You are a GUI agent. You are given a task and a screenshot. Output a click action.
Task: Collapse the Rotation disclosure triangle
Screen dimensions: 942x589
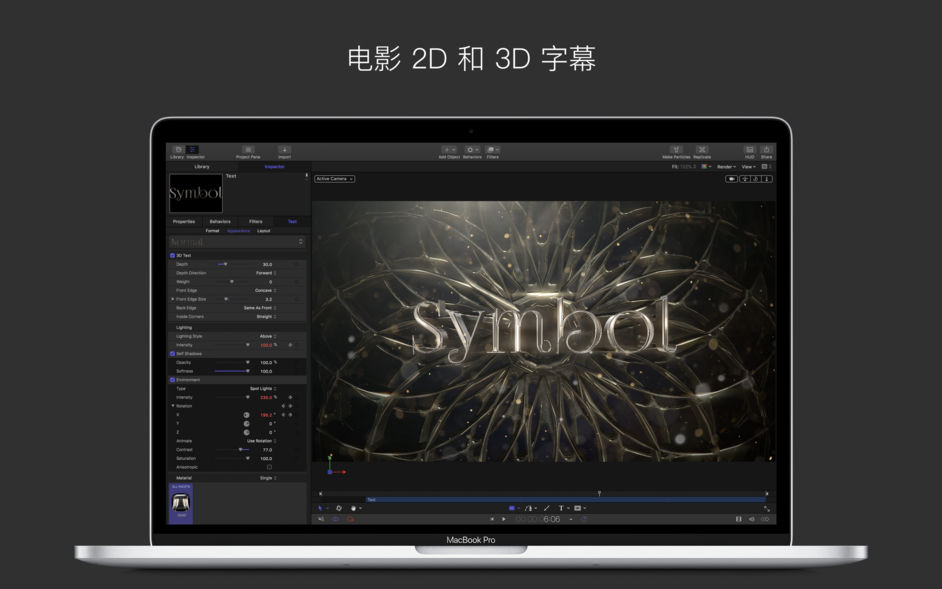point(172,405)
